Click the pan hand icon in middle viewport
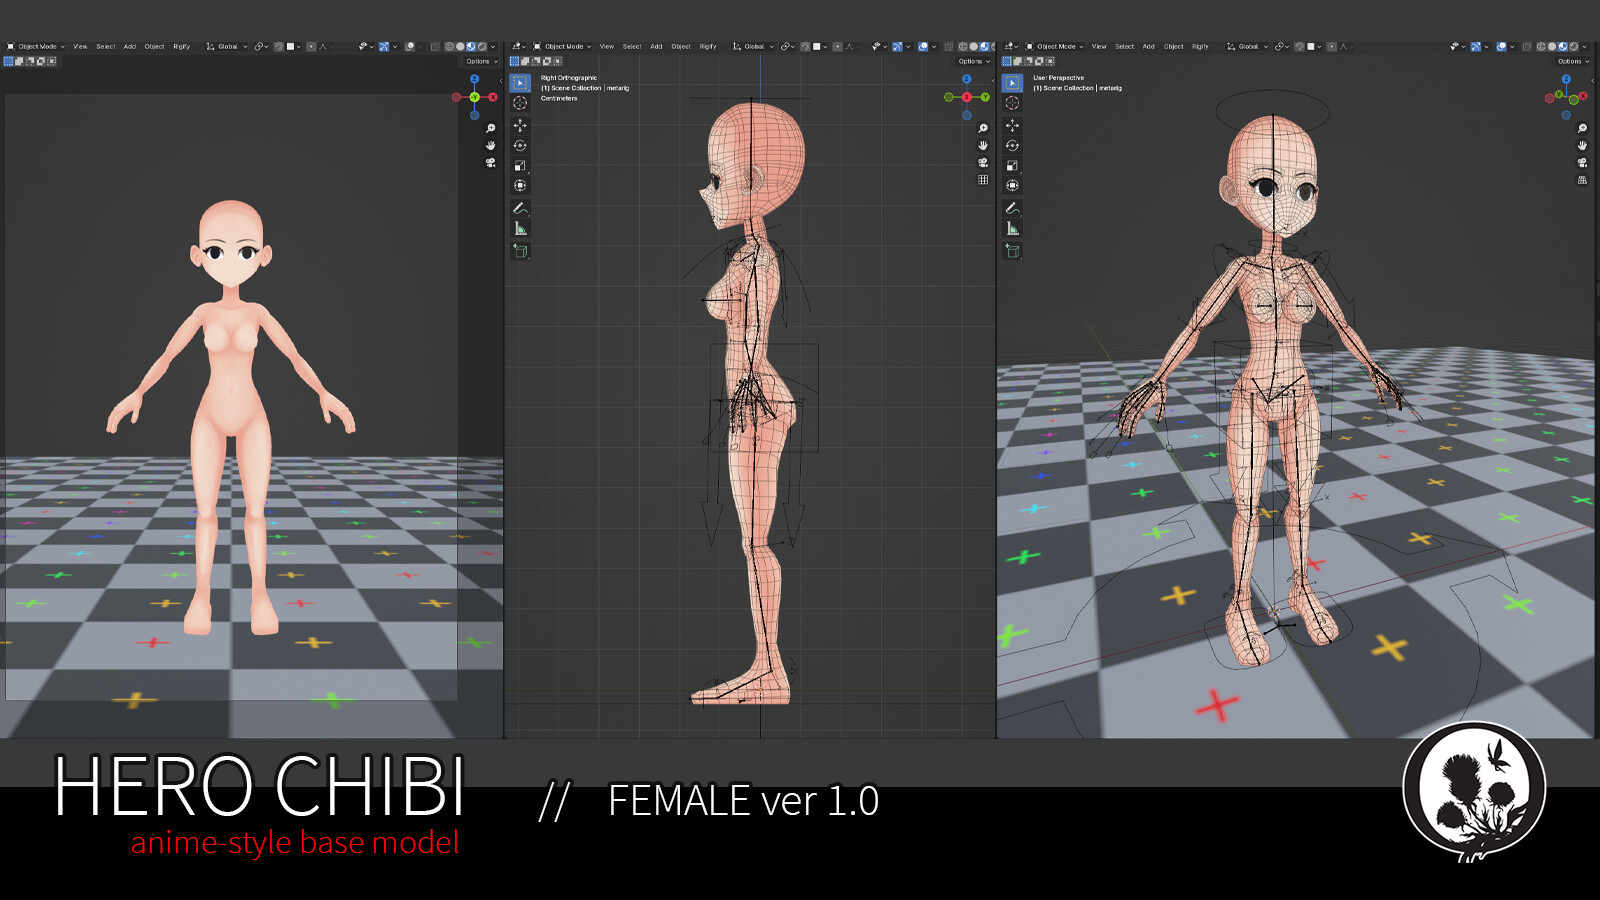This screenshot has height=900, width=1600. [x=983, y=145]
